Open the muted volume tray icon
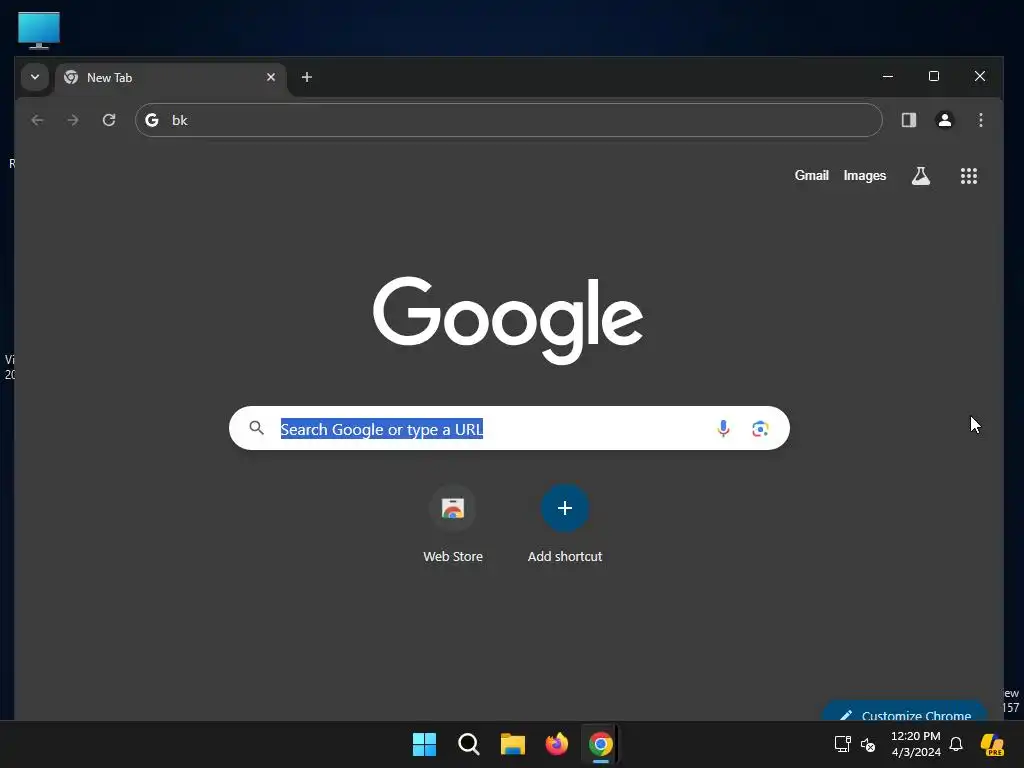The width and height of the screenshot is (1024, 768). [868, 744]
